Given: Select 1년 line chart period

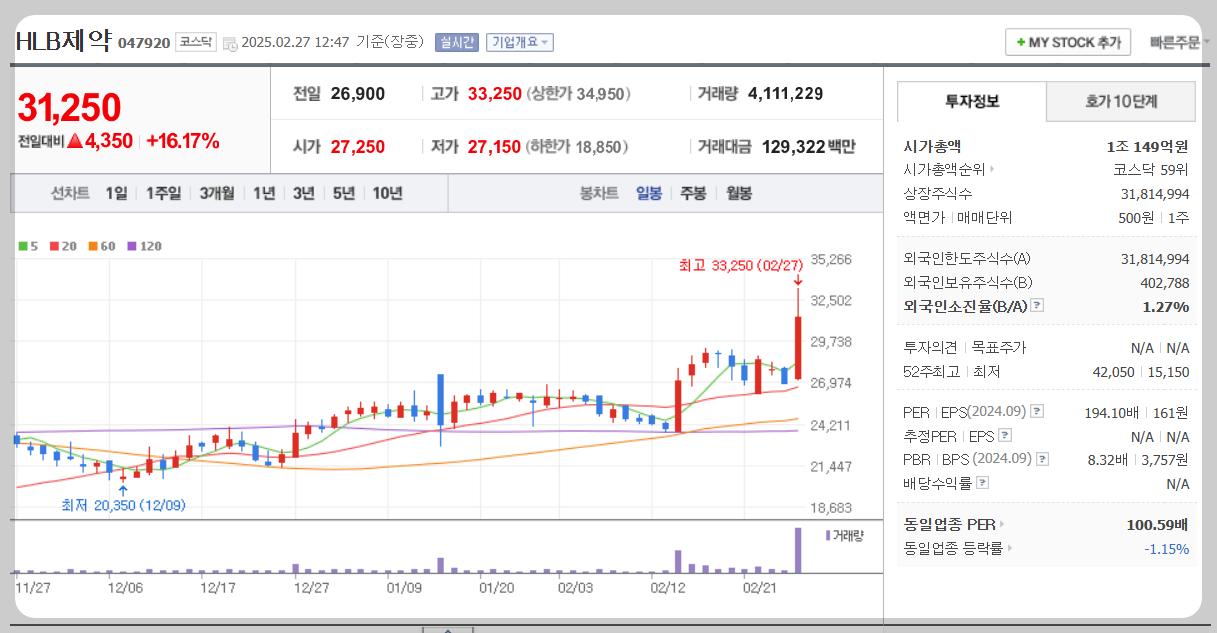Looking at the screenshot, I should click(264, 193).
